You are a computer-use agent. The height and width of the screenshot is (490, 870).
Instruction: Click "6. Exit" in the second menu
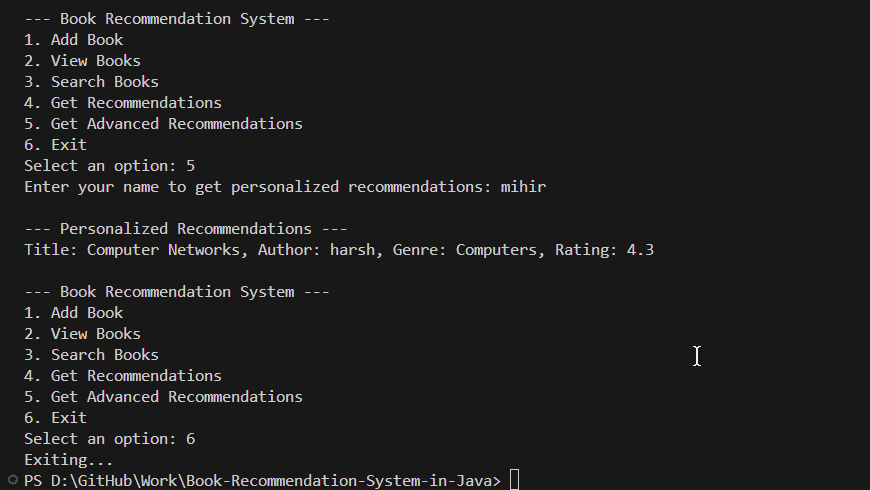pos(55,418)
